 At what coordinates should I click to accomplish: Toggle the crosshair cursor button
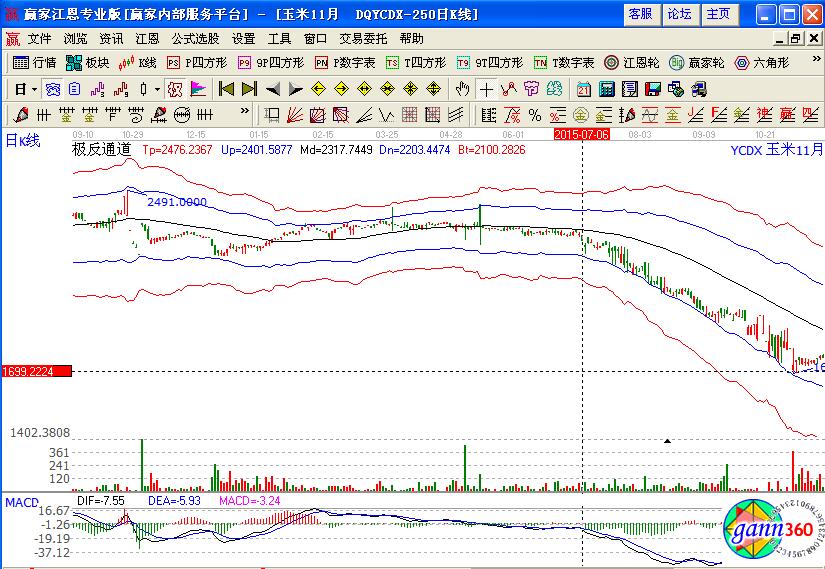pyautogui.click(x=487, y=88)
